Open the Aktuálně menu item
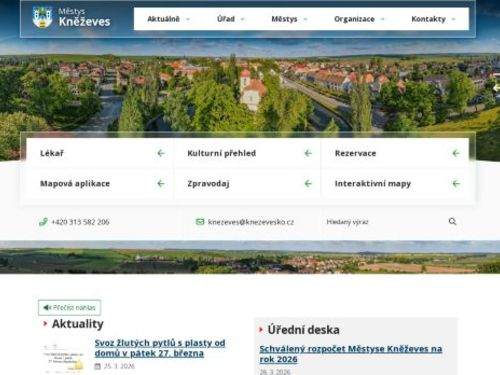Viewport: 500px width, 375px height. [x=163, y=19]
